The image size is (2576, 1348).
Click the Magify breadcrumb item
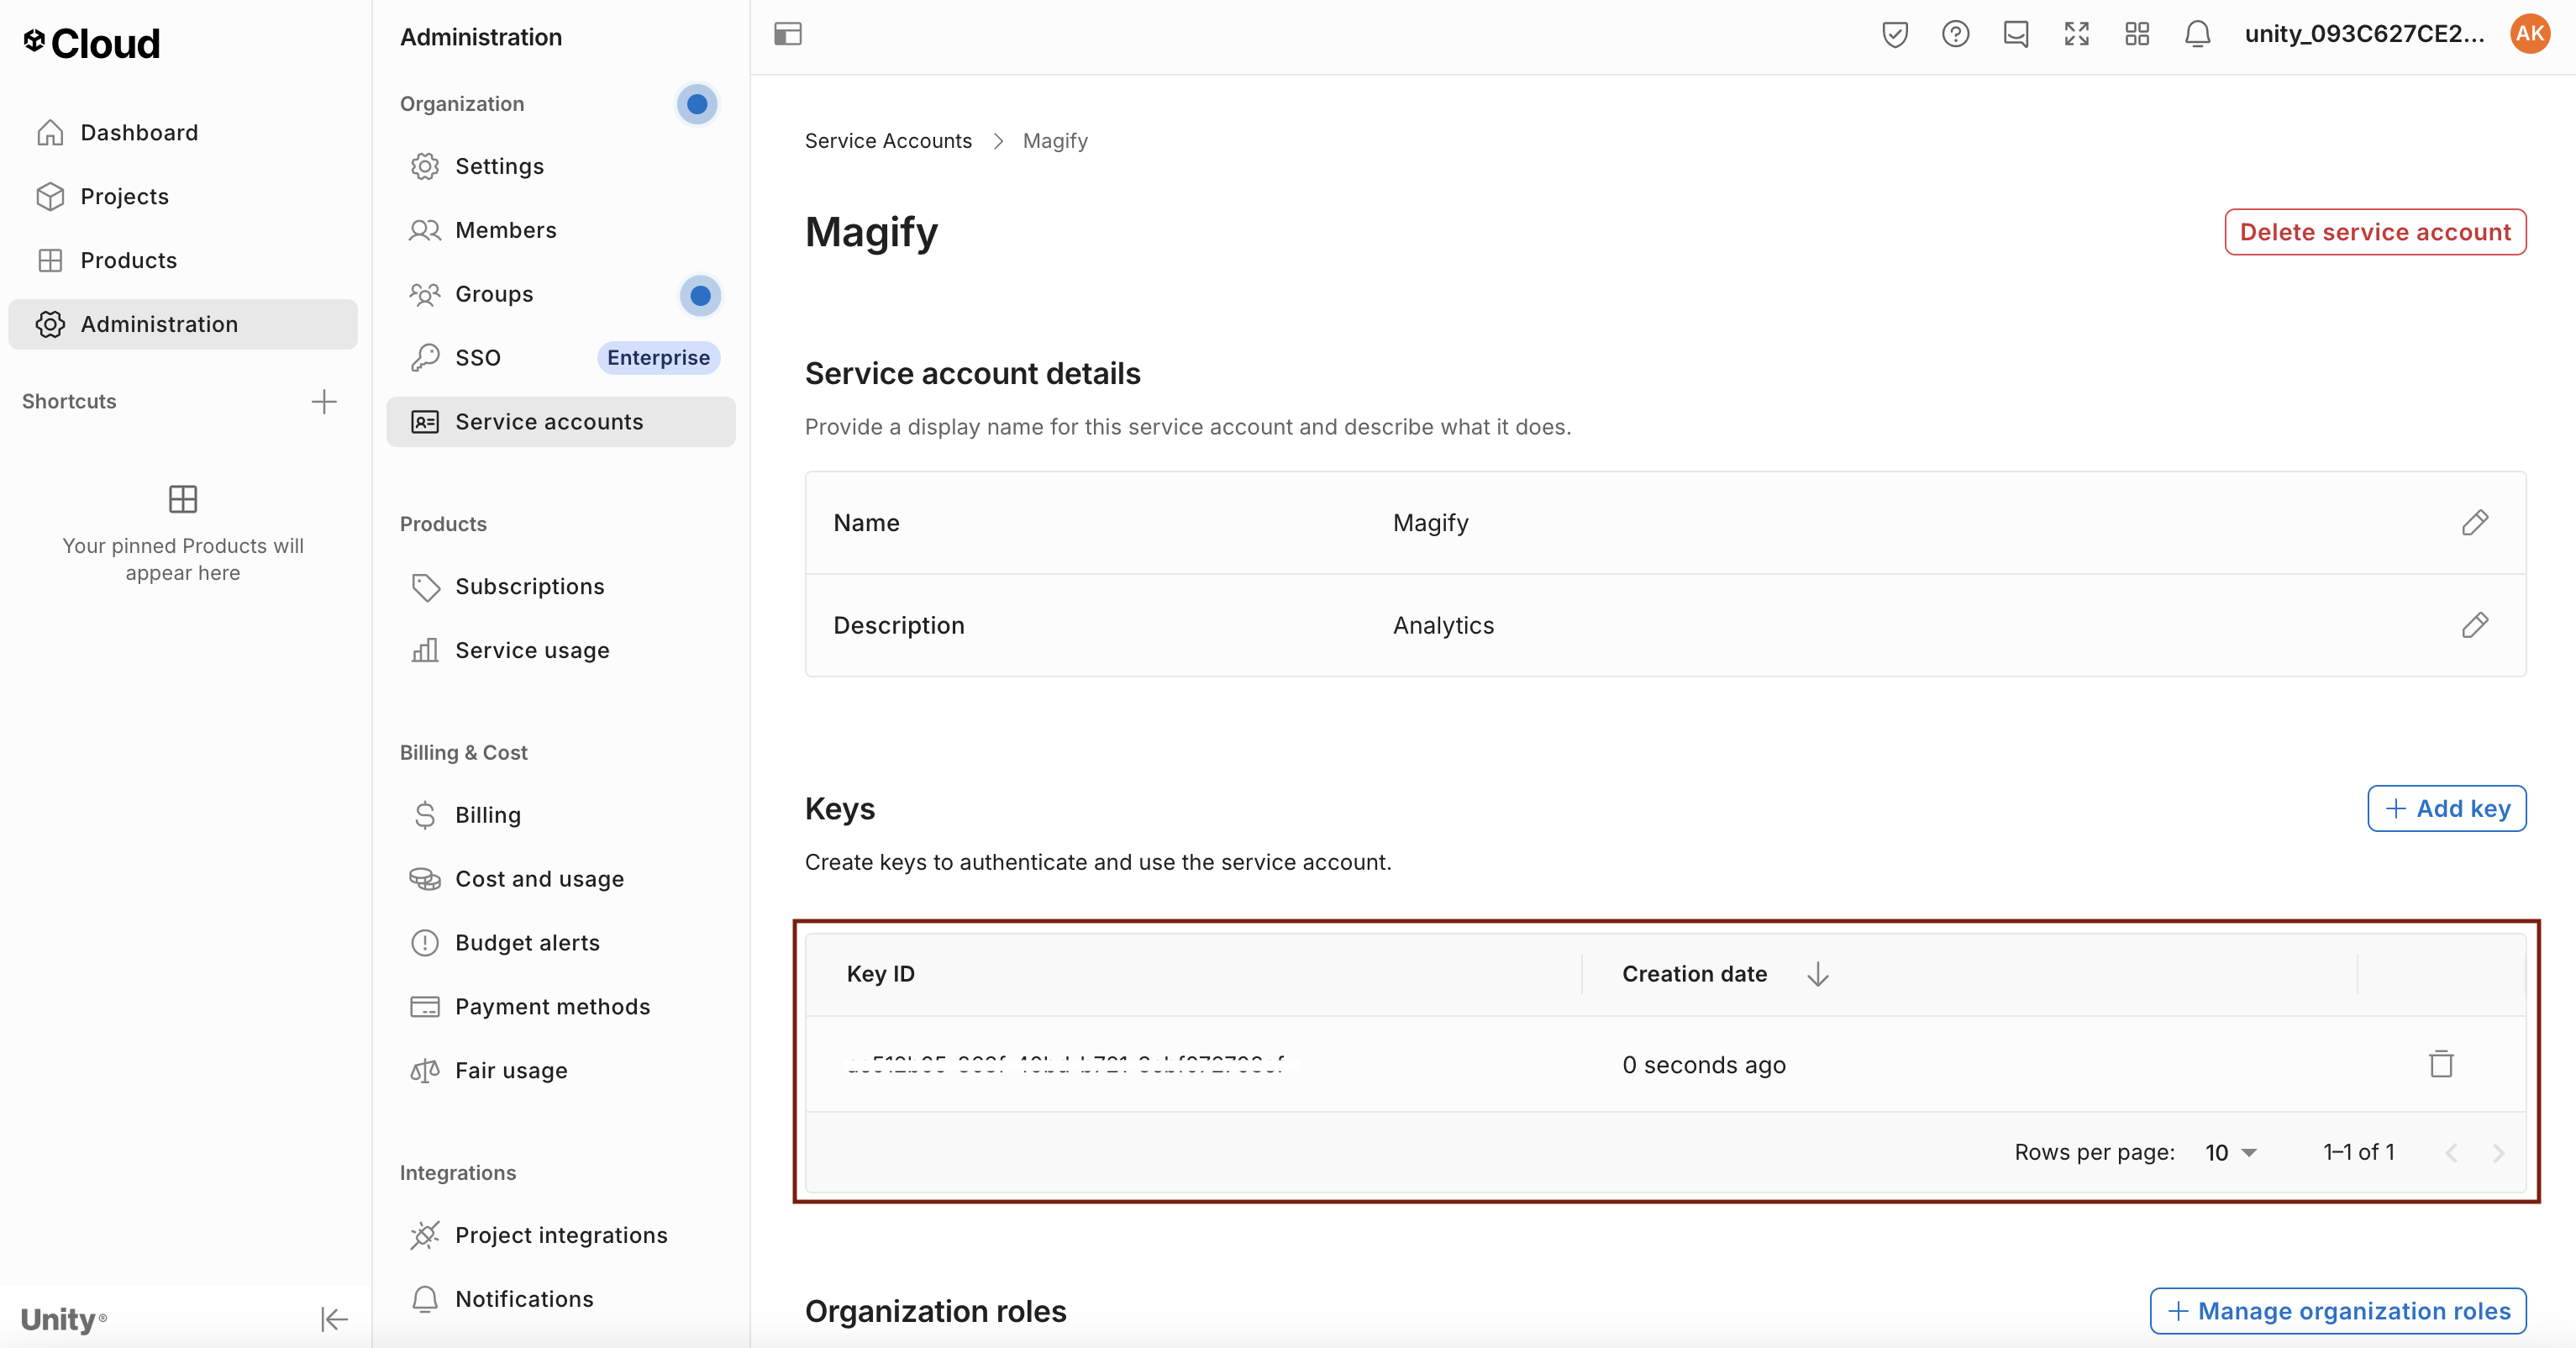(x=1055, y=141)
